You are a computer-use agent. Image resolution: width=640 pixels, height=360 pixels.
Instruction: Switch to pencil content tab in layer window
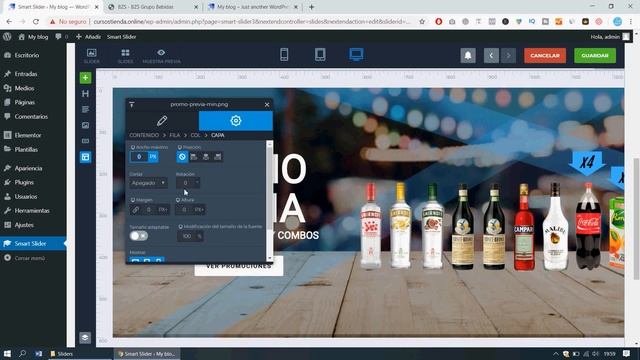click(x=162, y=120)
